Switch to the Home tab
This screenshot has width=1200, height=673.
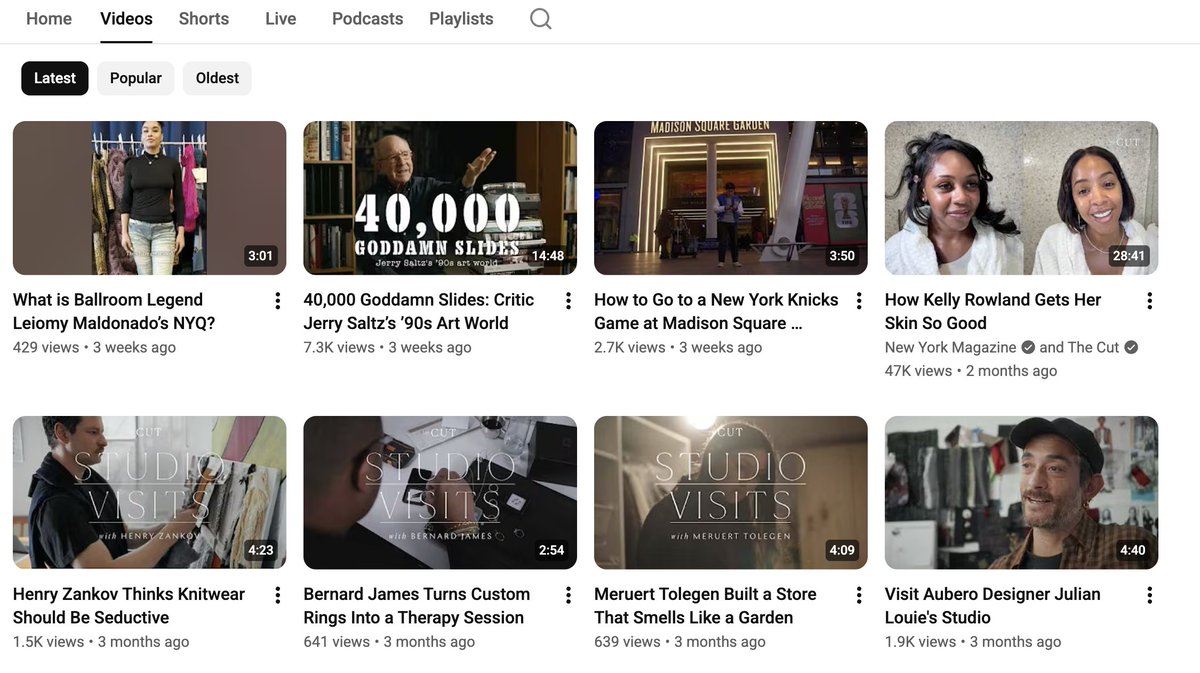click(49, 19)
